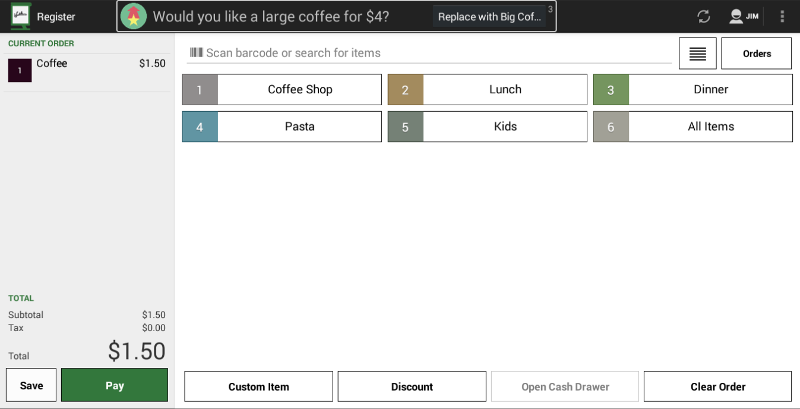This screenshot has height=409, width=800.
Task: Save the current order
Action: (31, 386)
